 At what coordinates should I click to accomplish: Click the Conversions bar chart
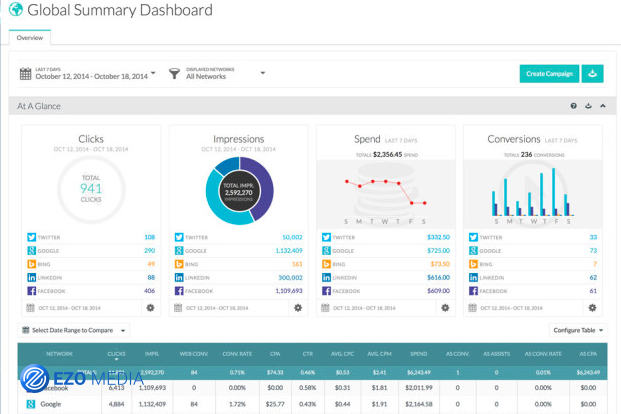pyautogui.click(x=532, y=192)
